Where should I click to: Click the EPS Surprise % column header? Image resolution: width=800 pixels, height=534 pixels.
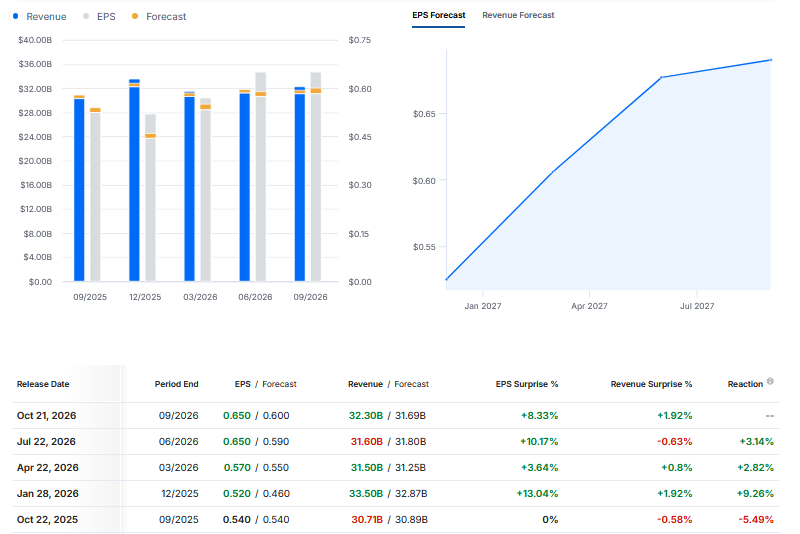pos(527,384)
